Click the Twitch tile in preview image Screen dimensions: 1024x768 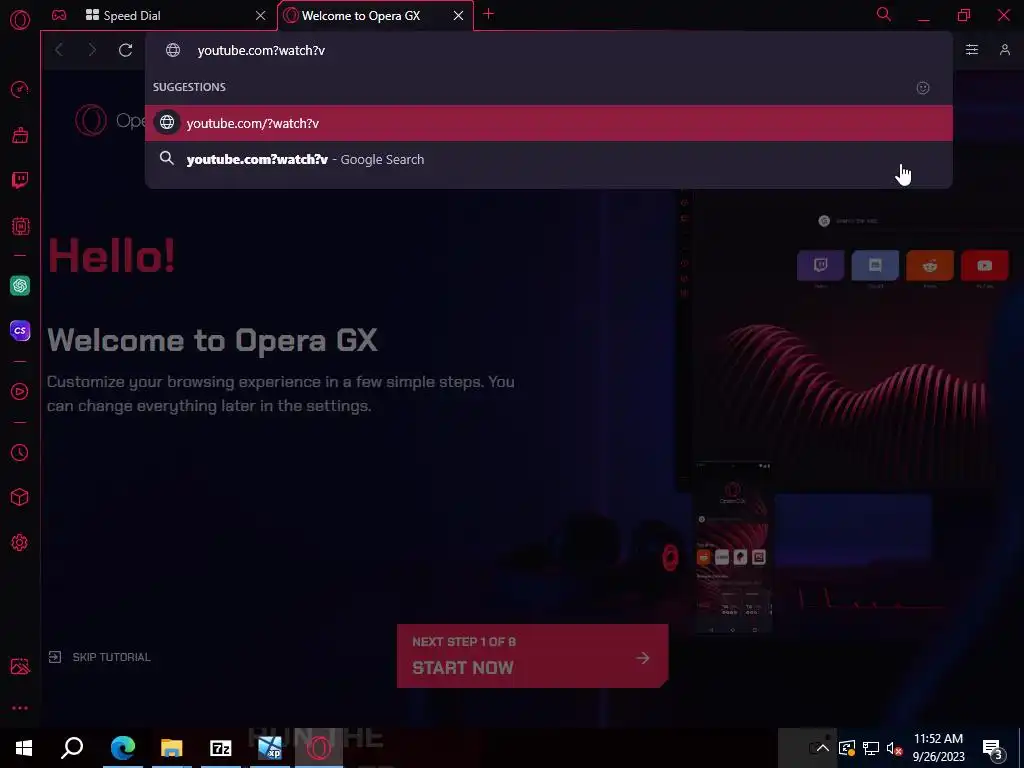tap(820, 265)
